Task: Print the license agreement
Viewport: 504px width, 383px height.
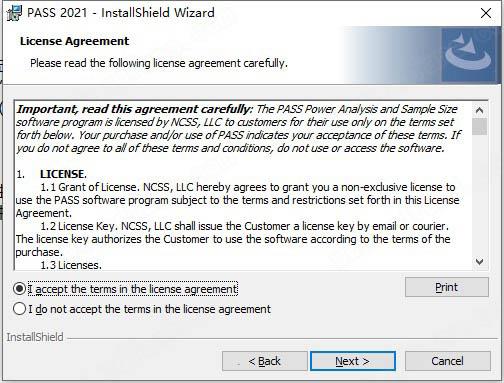Action: [x=447, y=287]
